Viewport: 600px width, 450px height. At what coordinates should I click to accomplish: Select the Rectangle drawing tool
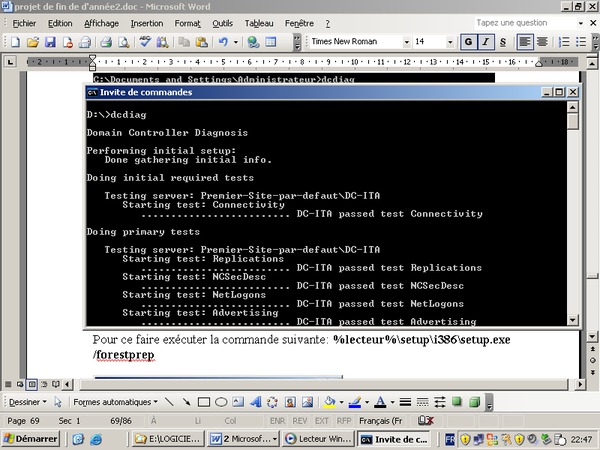point(204,402)
